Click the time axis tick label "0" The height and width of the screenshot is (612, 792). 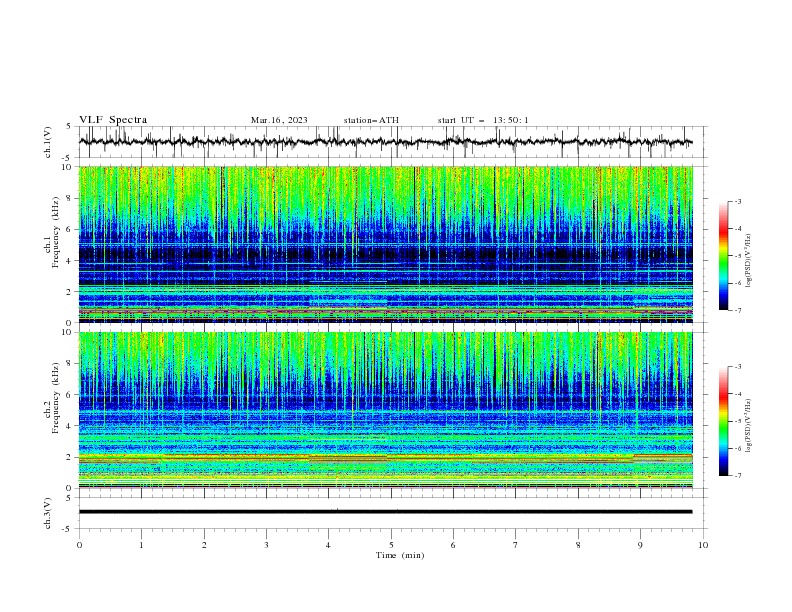[x=79, y=545]
